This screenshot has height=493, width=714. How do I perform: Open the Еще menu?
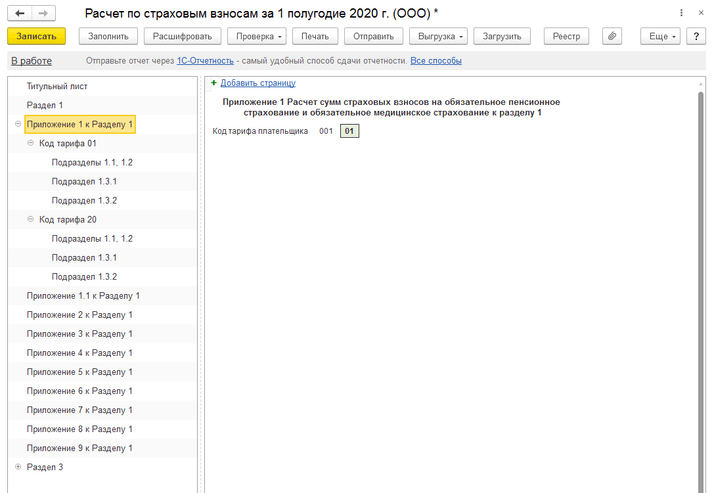point(661,36)
